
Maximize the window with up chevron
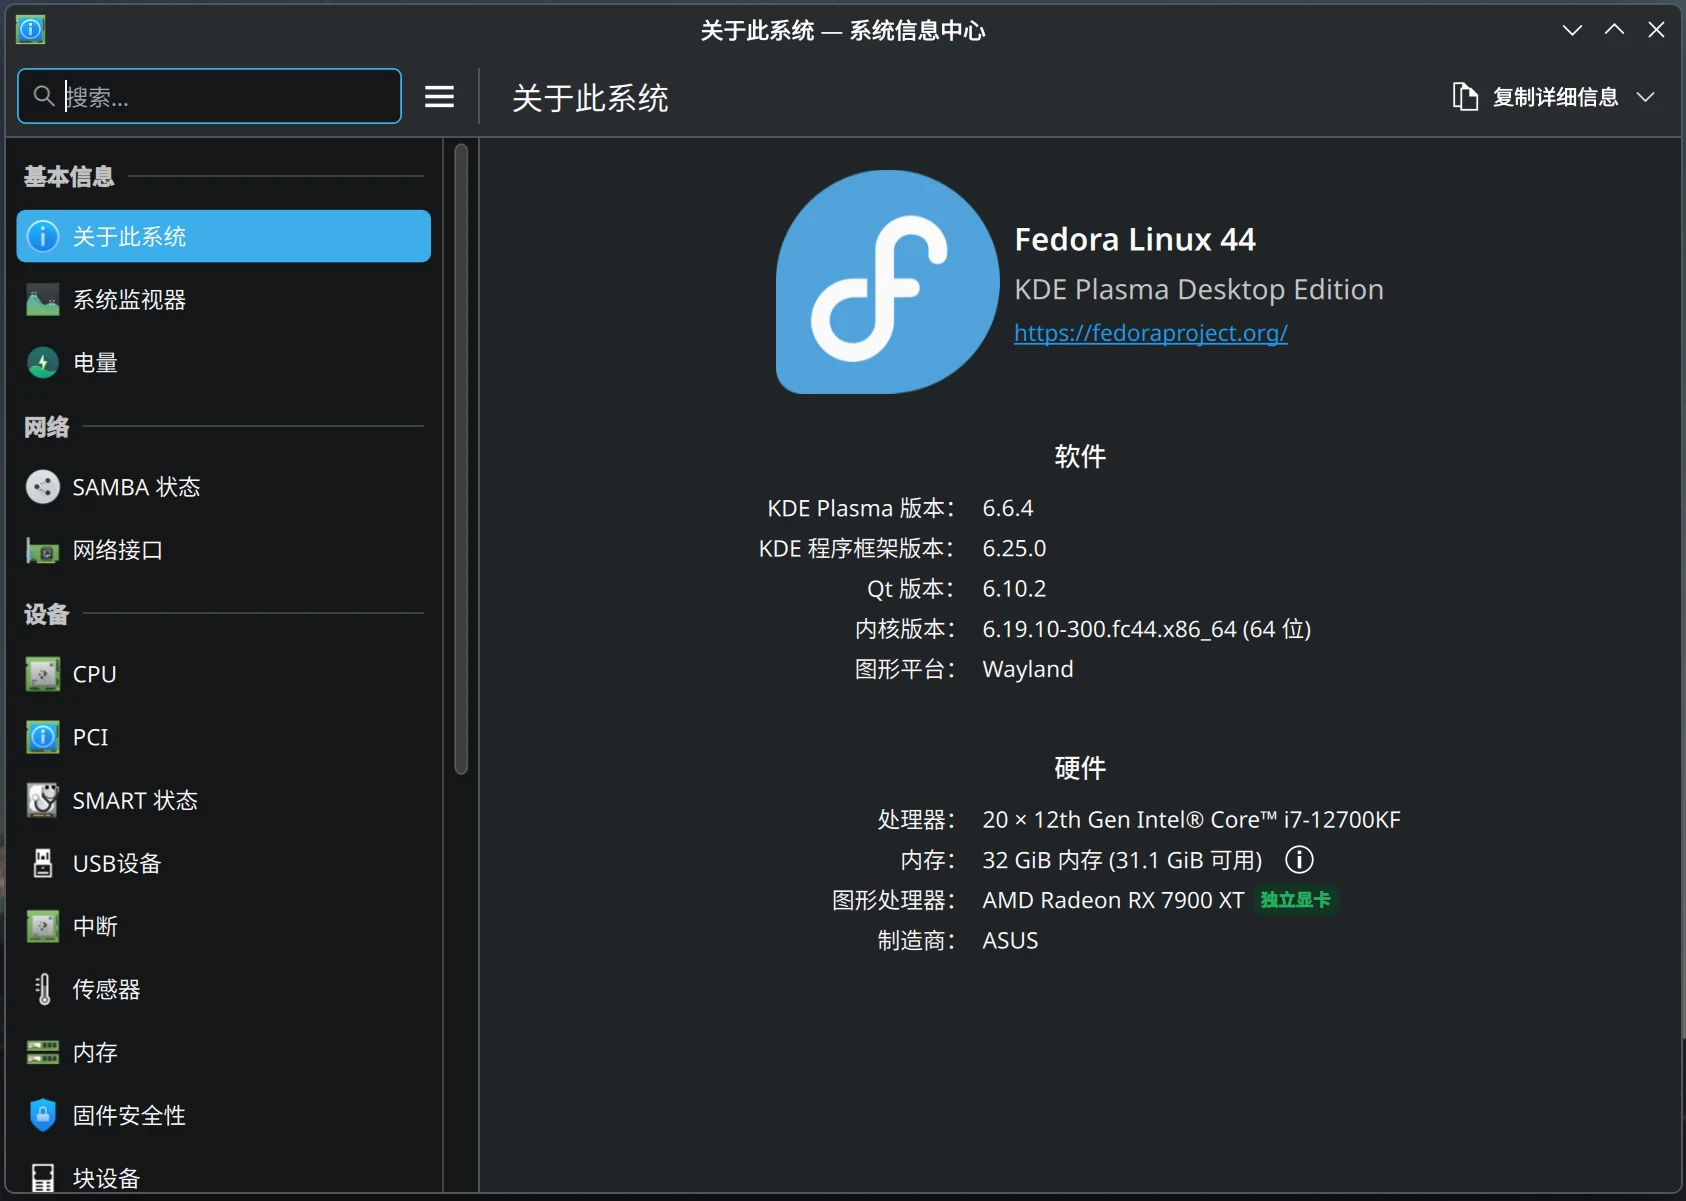coord(1614,30)
